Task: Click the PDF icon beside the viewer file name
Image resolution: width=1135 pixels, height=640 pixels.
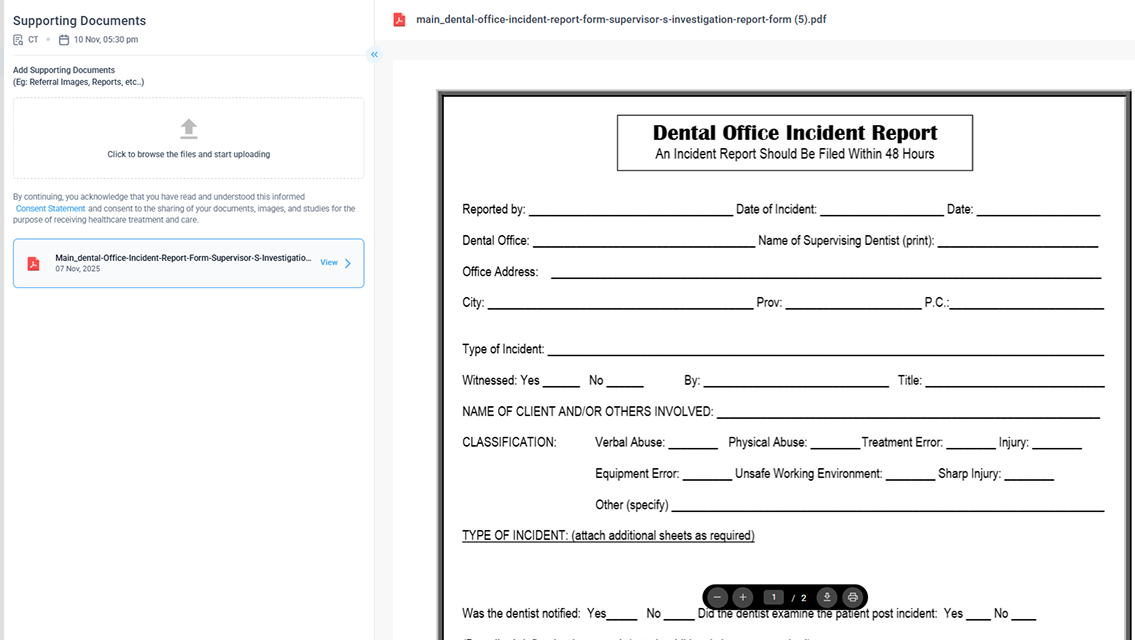Action: pos(399,20)
